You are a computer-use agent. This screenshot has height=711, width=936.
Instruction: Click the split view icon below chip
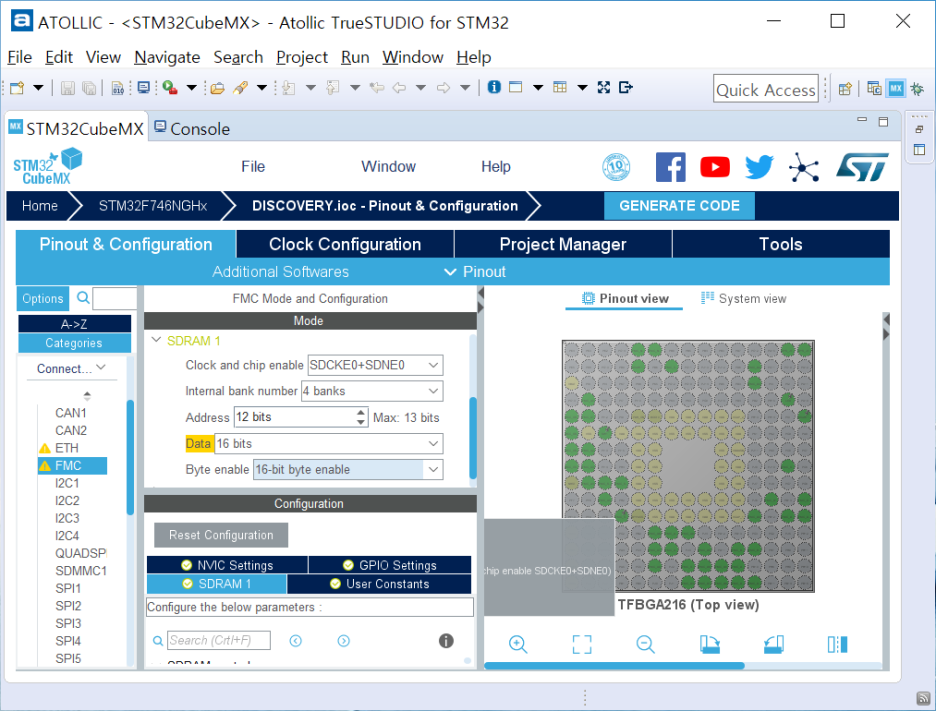(838, 644)
